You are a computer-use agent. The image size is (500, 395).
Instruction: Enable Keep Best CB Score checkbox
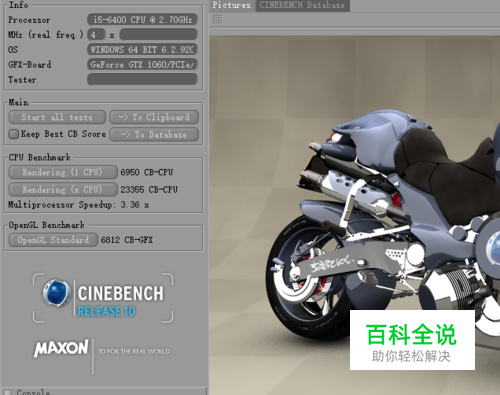coord(14,134)
